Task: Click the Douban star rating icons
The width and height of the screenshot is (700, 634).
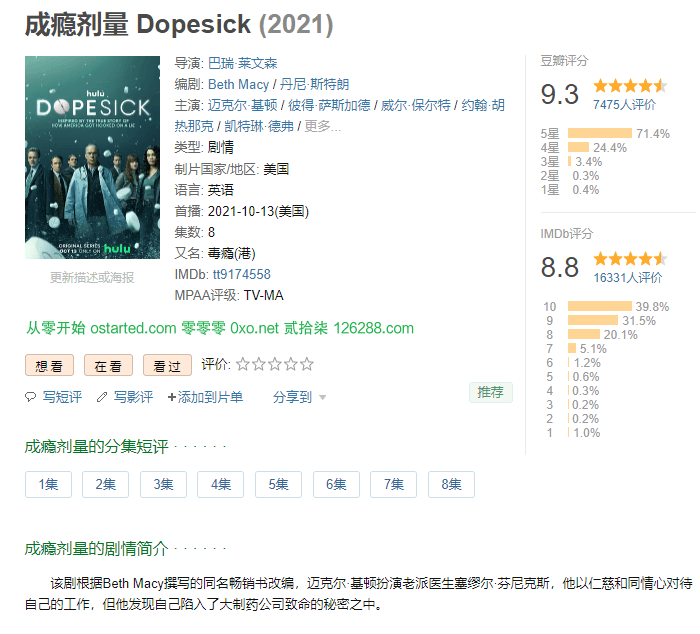Action: point(630,85)
